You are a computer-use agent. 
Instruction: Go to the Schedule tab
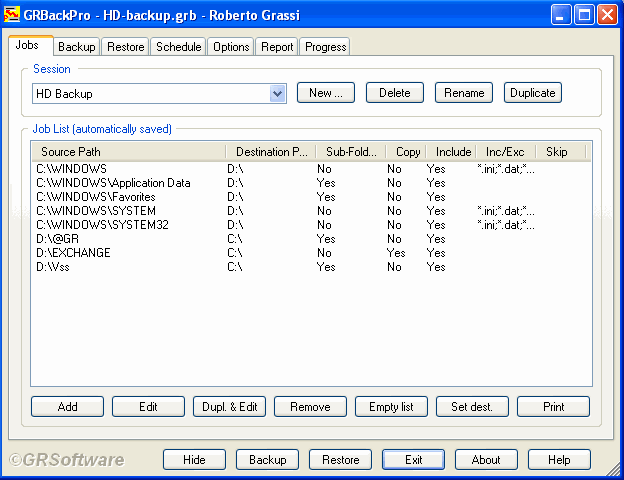179,47
